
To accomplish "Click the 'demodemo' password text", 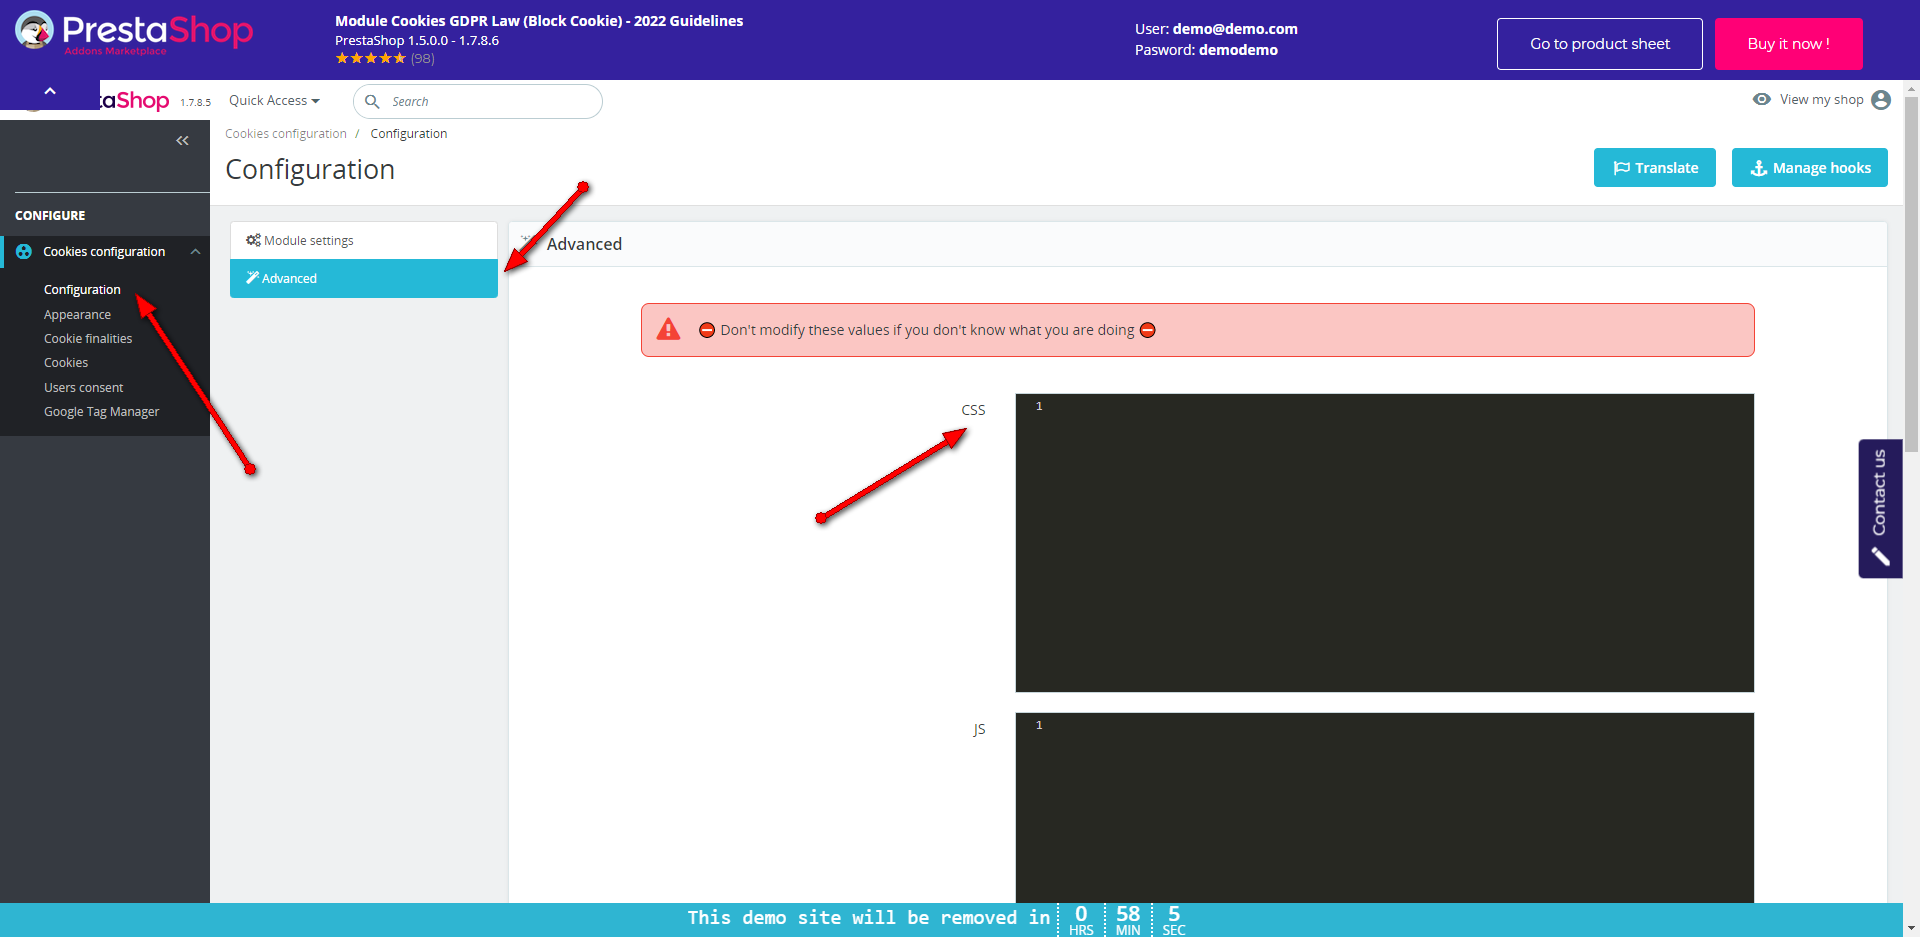I will coord(1238,50).
